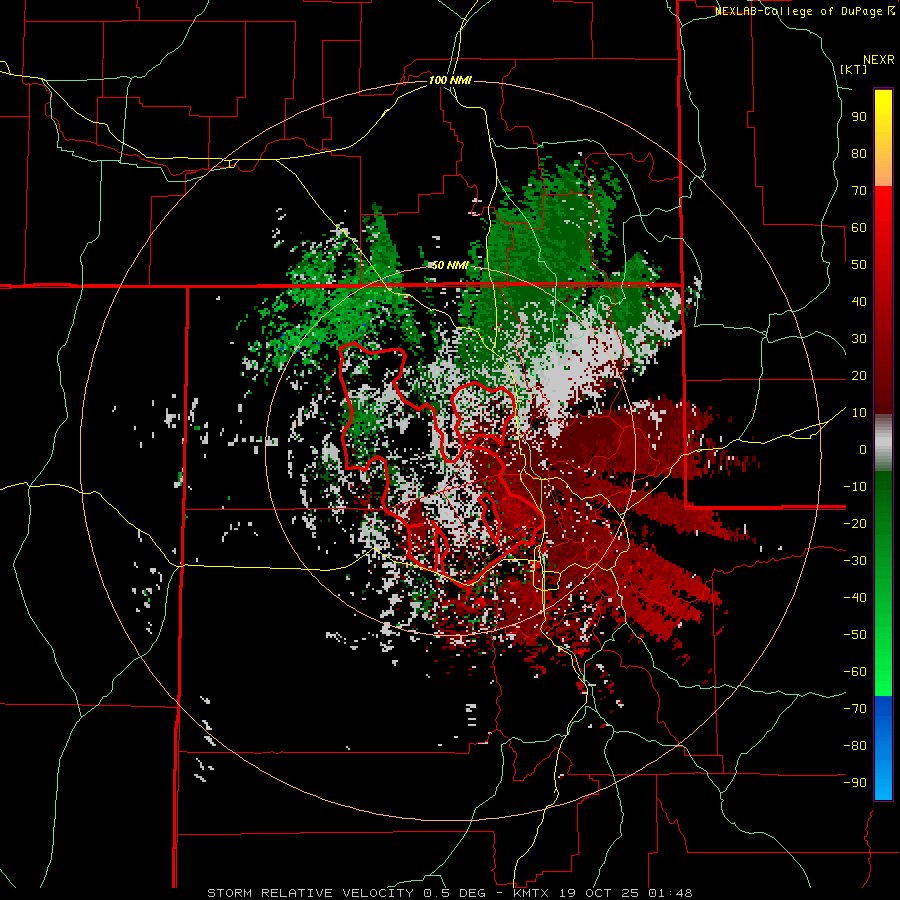Click the Storm Relative Velocity KMTX caption
This screenshot has height=900, width=900.
tap(449, 893)
